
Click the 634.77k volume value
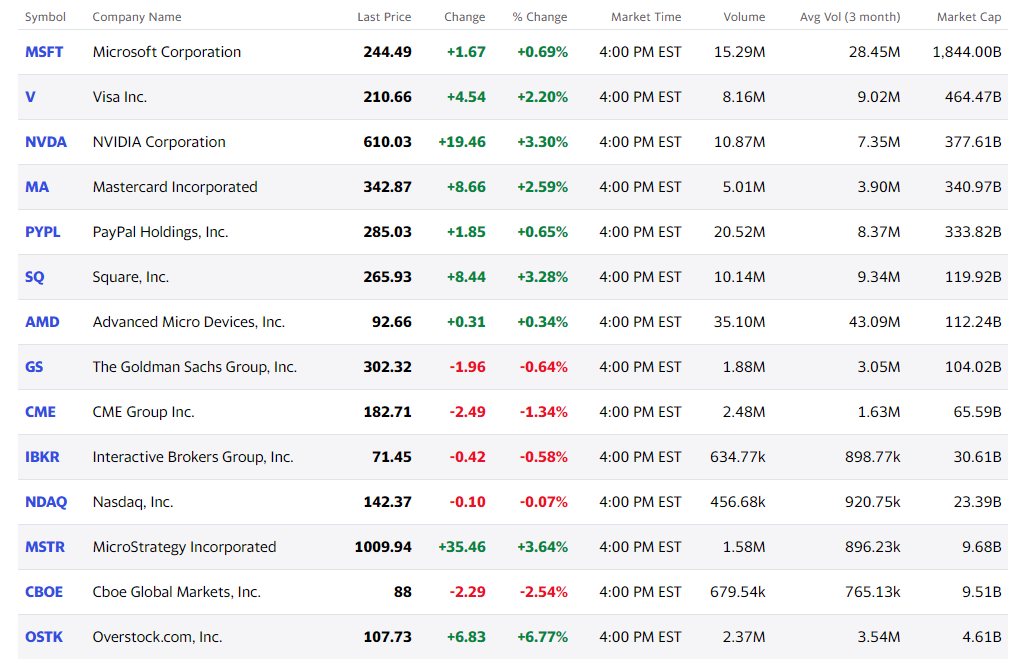[x=738, y=457]
